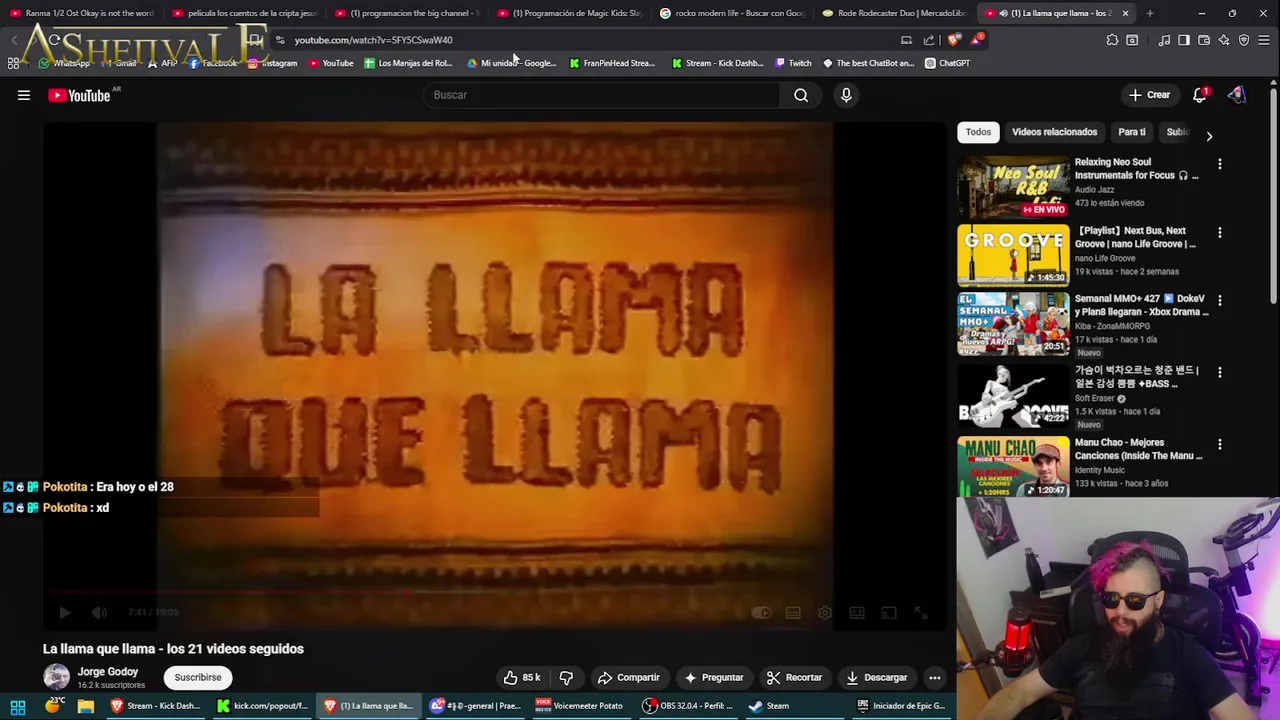The width and height of the screenshot is (1280, 720).
Task: Open options for Next Bus Groove playlist
Action: [1219, 232]
